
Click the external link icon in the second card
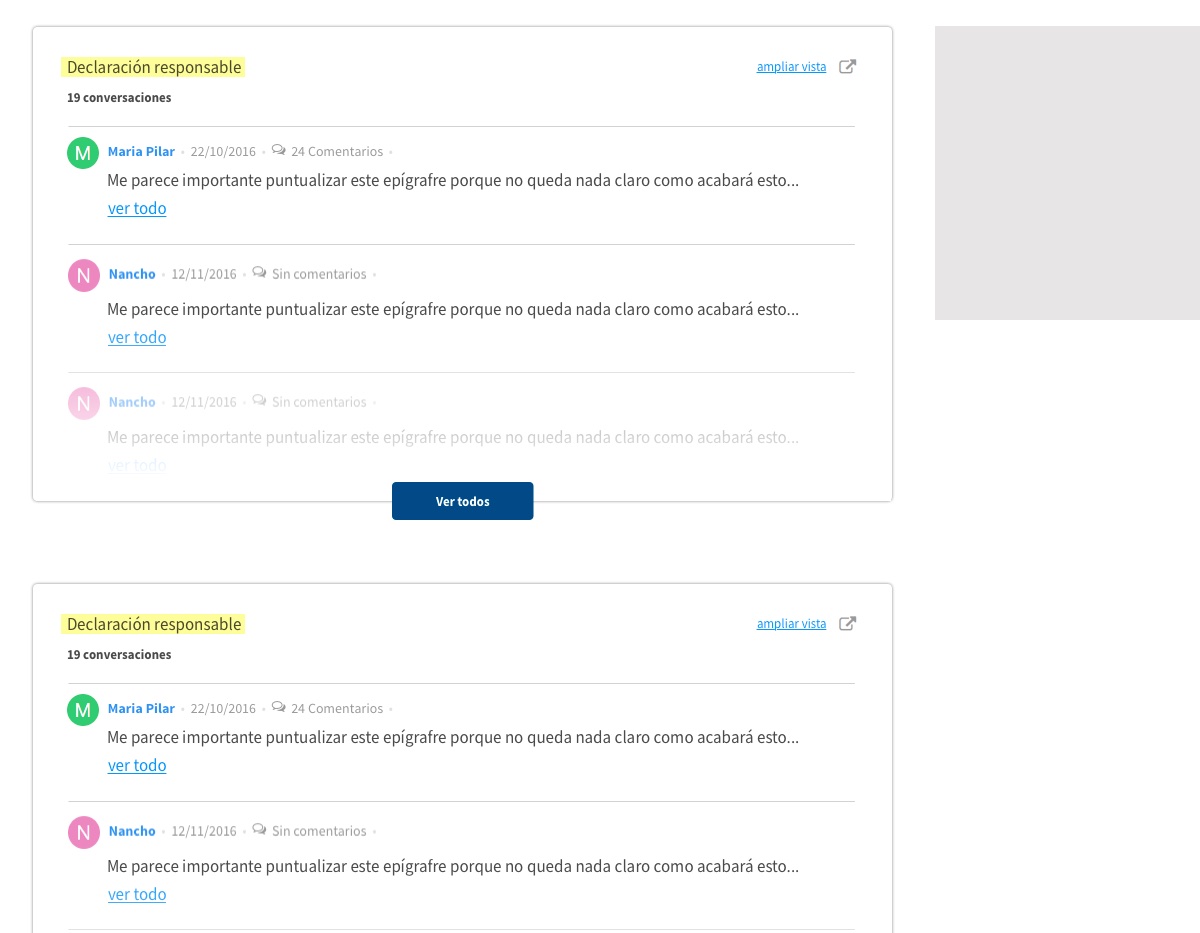pos(847,624)
